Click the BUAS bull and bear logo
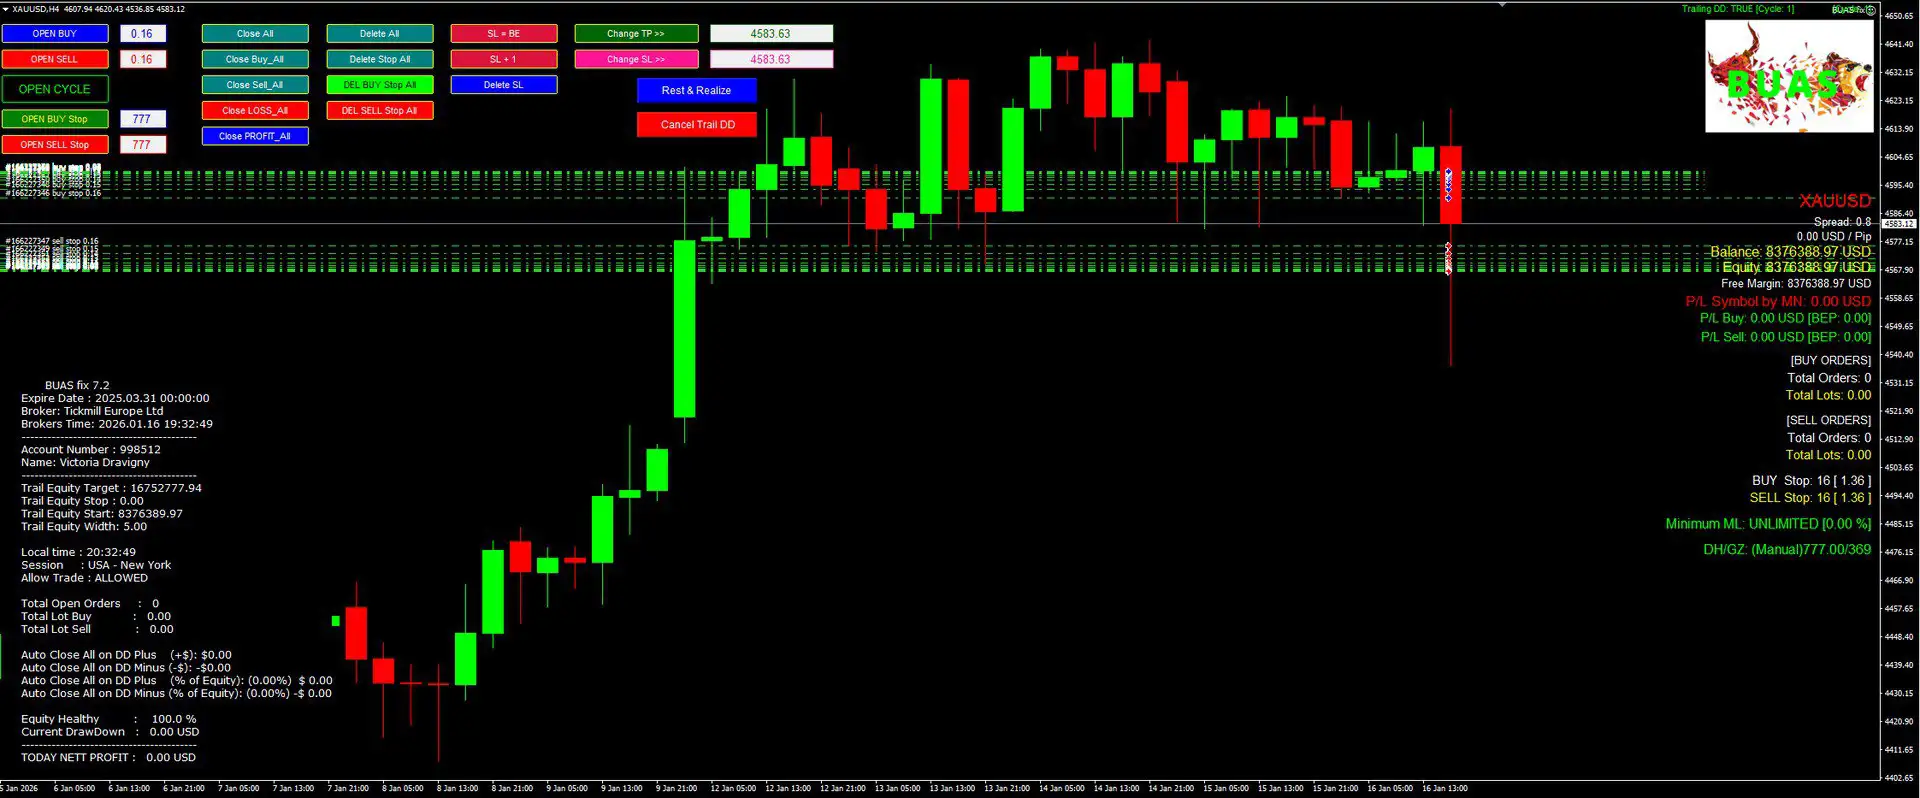1920x798 pixels. coord(1788,77)
